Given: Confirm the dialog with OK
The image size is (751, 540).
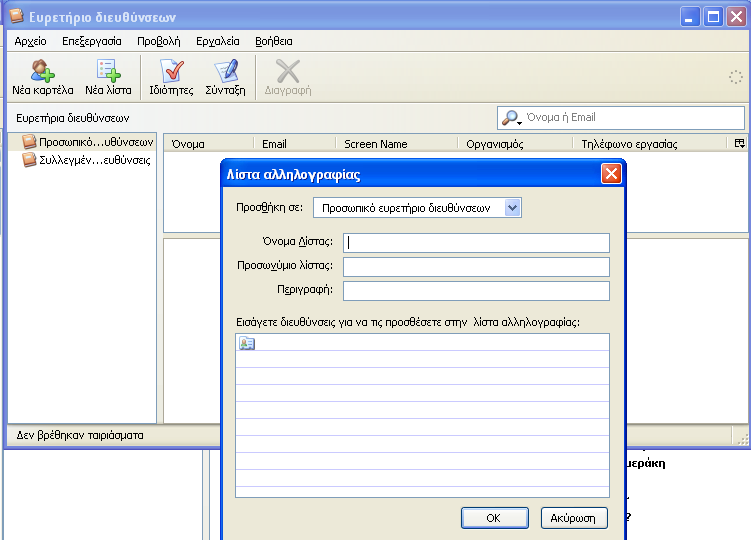Looking at the screenshot, I should coord(495,518).
